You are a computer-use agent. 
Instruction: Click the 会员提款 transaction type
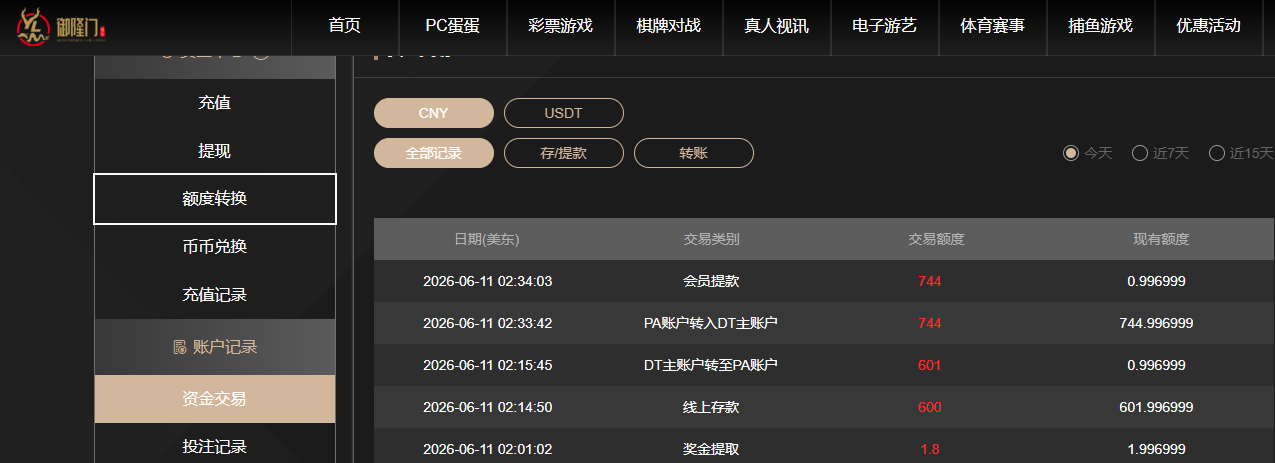click(x=711, y=281)
